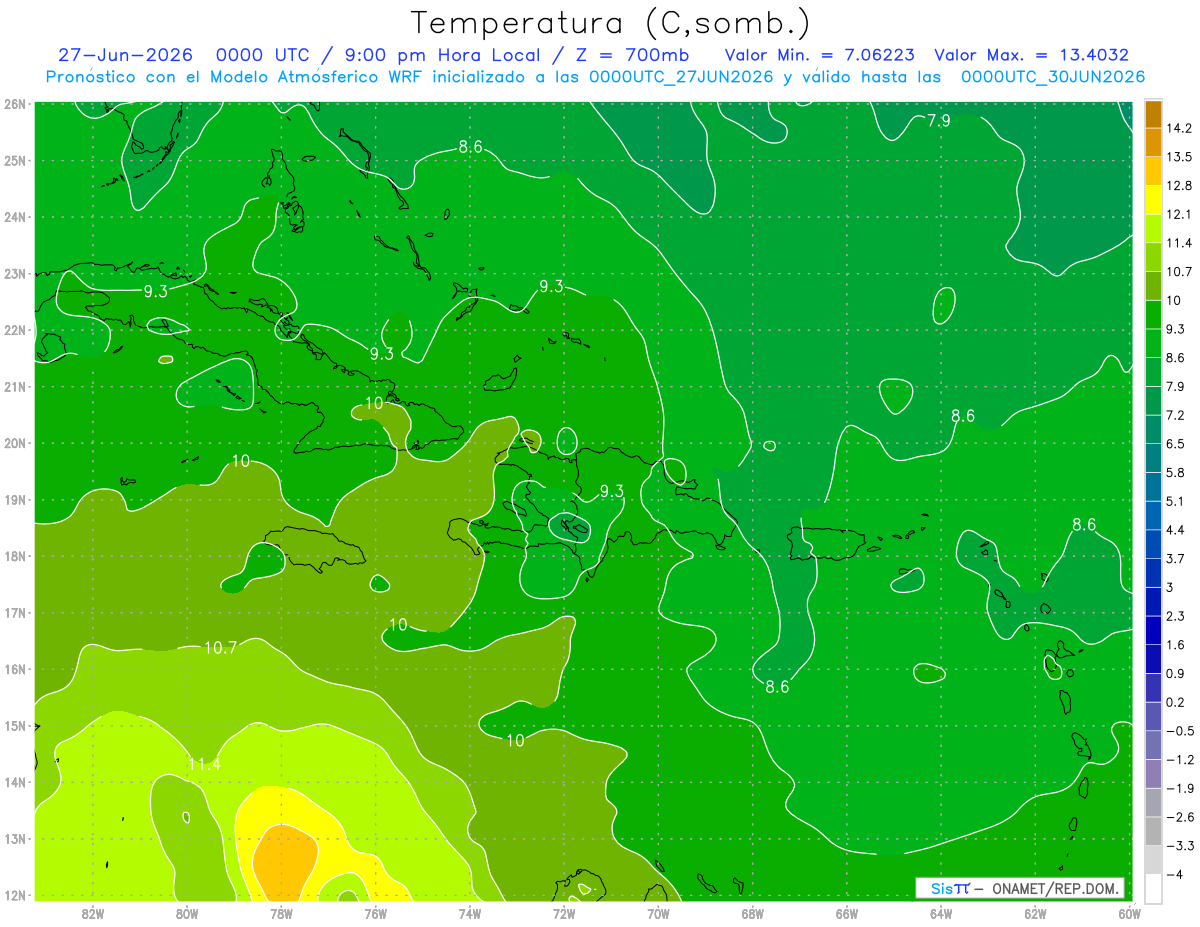This screenshot has height=927, width=1200.
Task: Click the '78W' longitude axis label
Action: (281, 913)
